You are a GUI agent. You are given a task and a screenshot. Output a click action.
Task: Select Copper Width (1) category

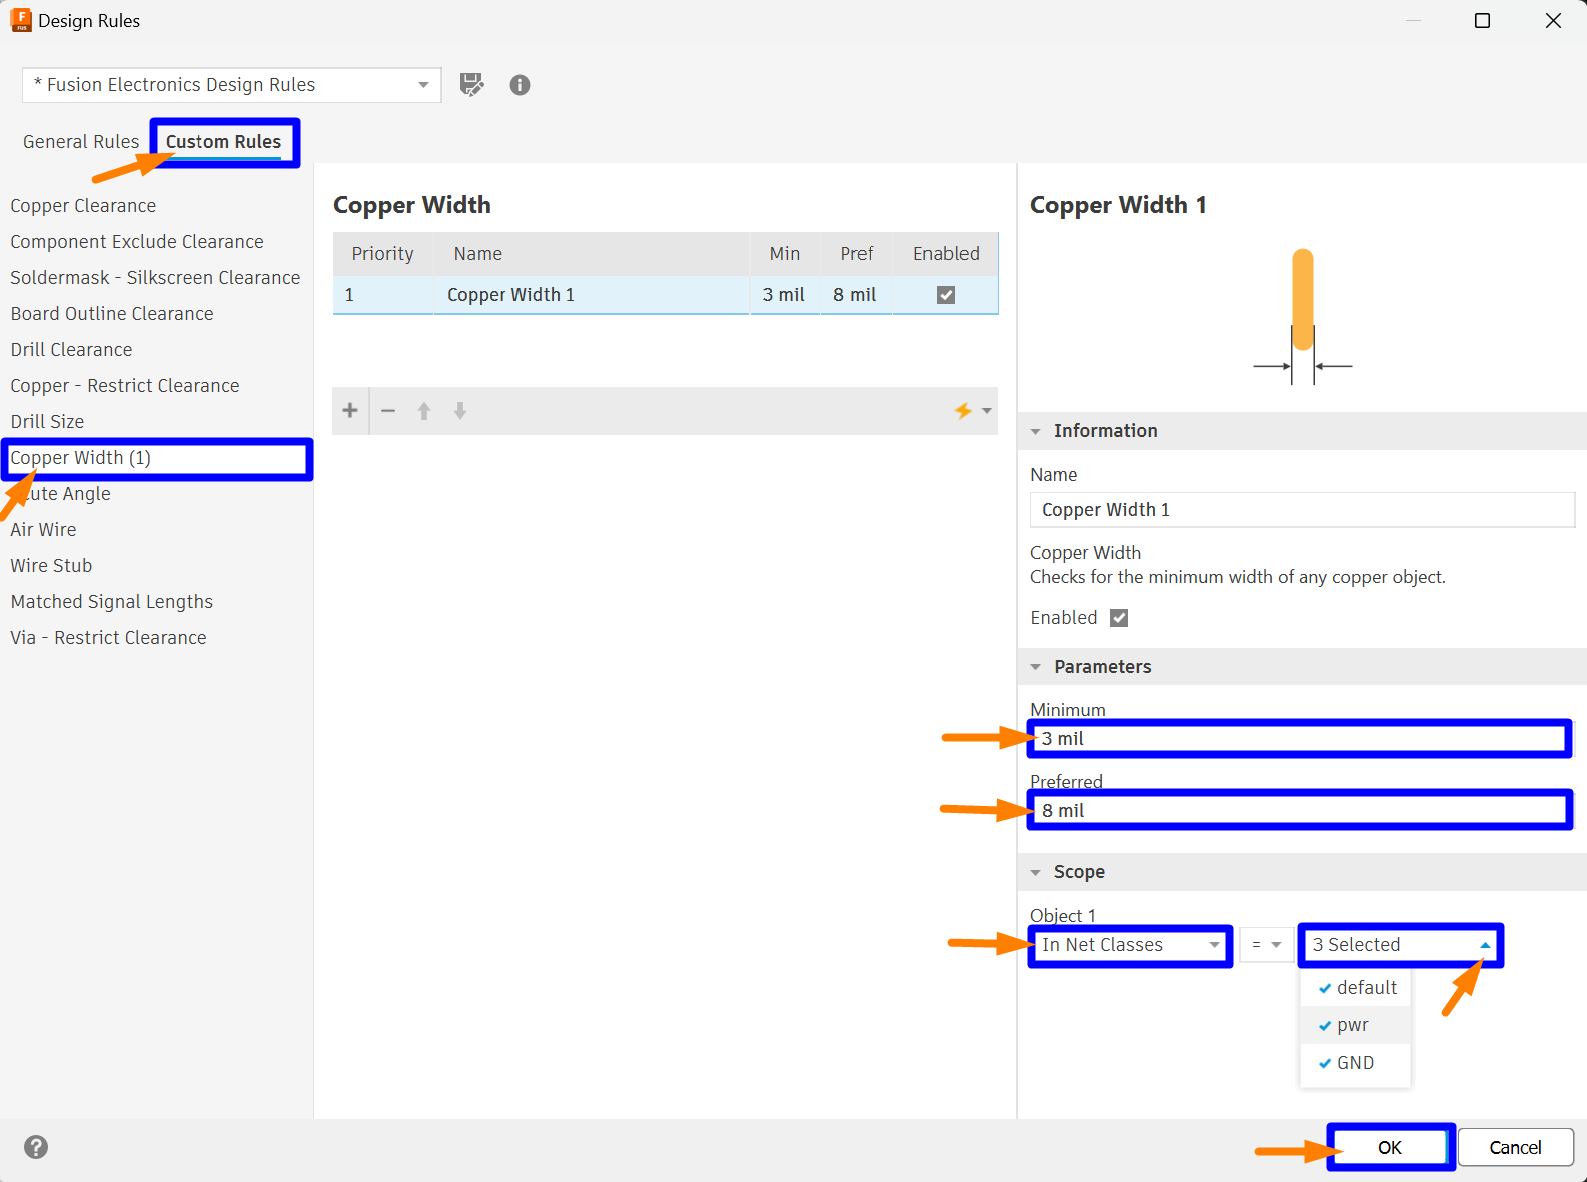tap(156, 458)
